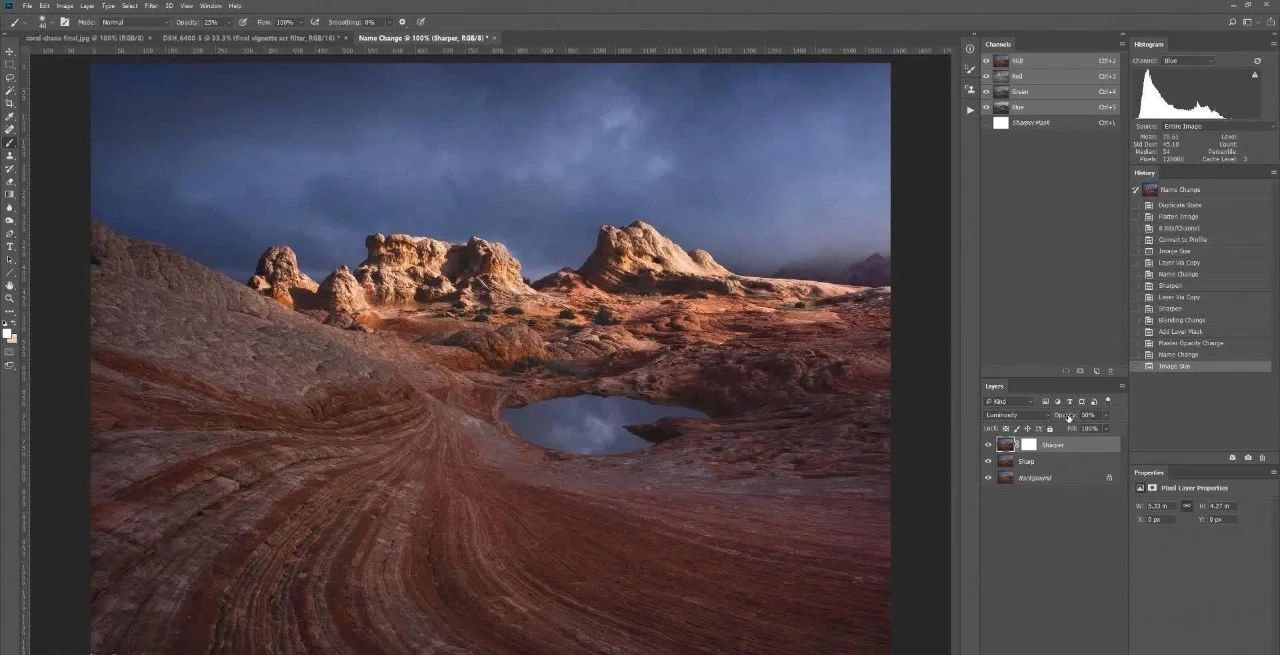This screenshot has height=655, width=1280.
Task: Hide the Red channel
Action: point(986,76)
